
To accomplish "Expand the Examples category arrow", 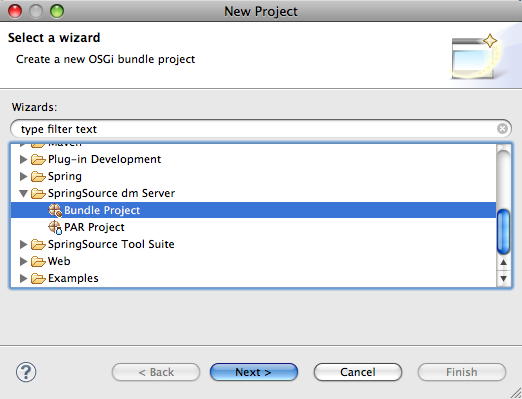I will tap(23, 278).
